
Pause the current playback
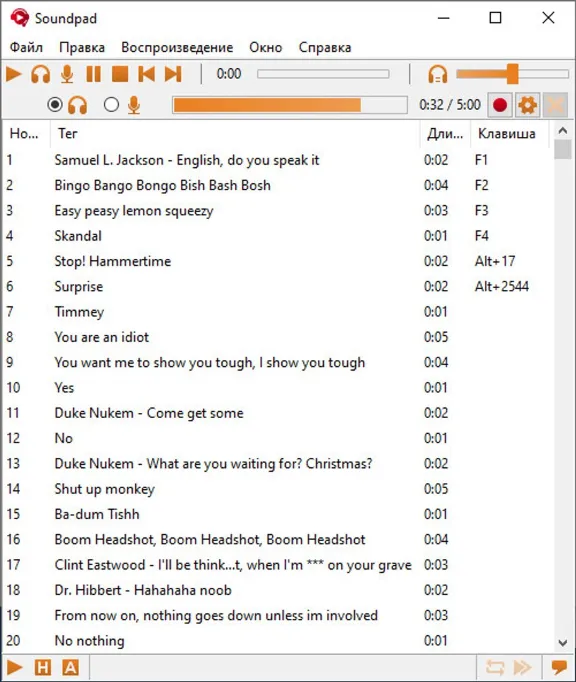click(94, 74)
